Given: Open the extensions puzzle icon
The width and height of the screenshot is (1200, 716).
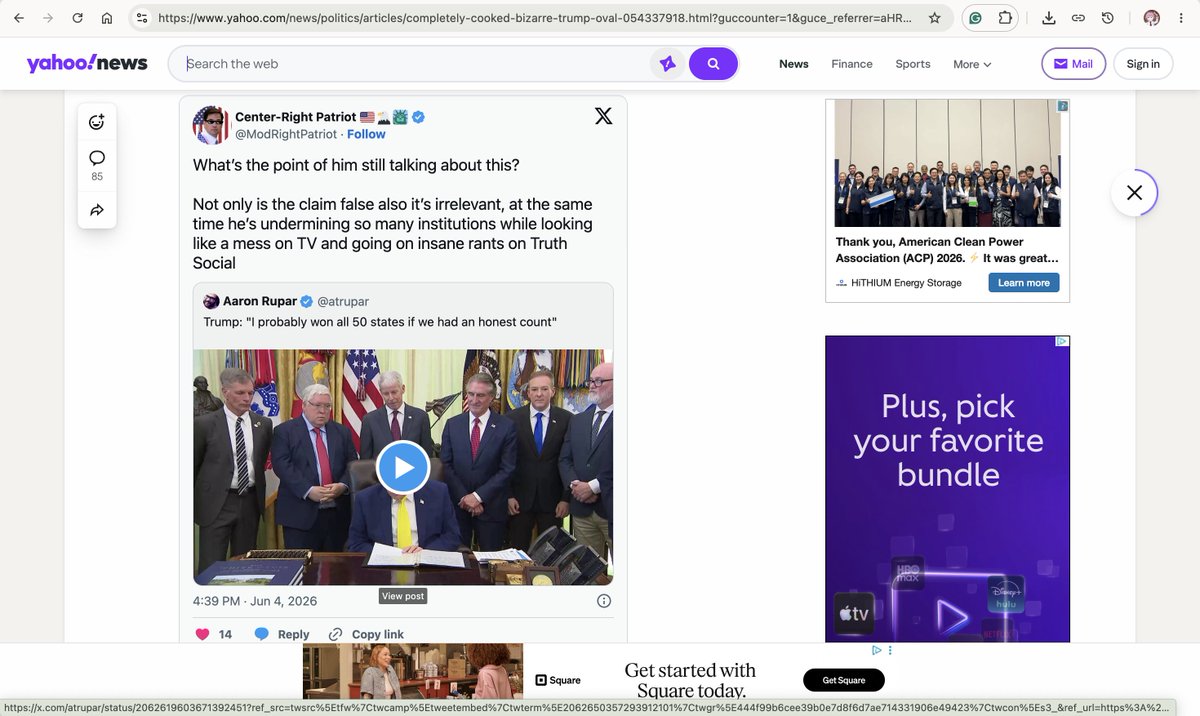Looking at the screenshot, I should coord(1005,18).
